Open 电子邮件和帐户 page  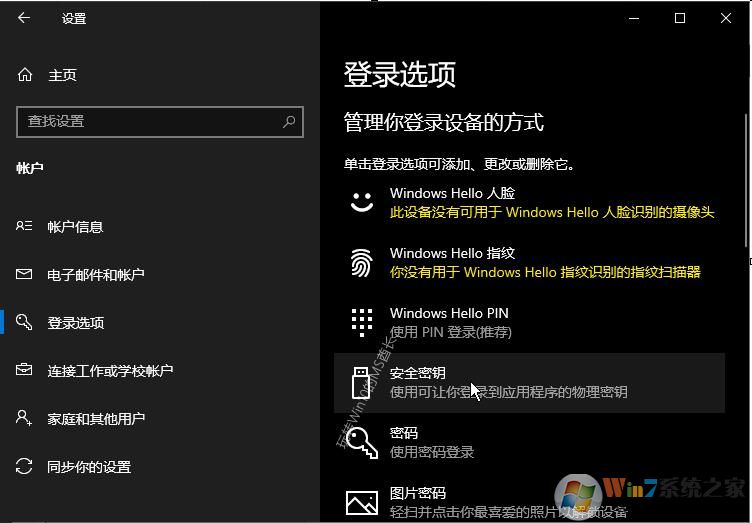pyautogui.click(x=95, y=275)
